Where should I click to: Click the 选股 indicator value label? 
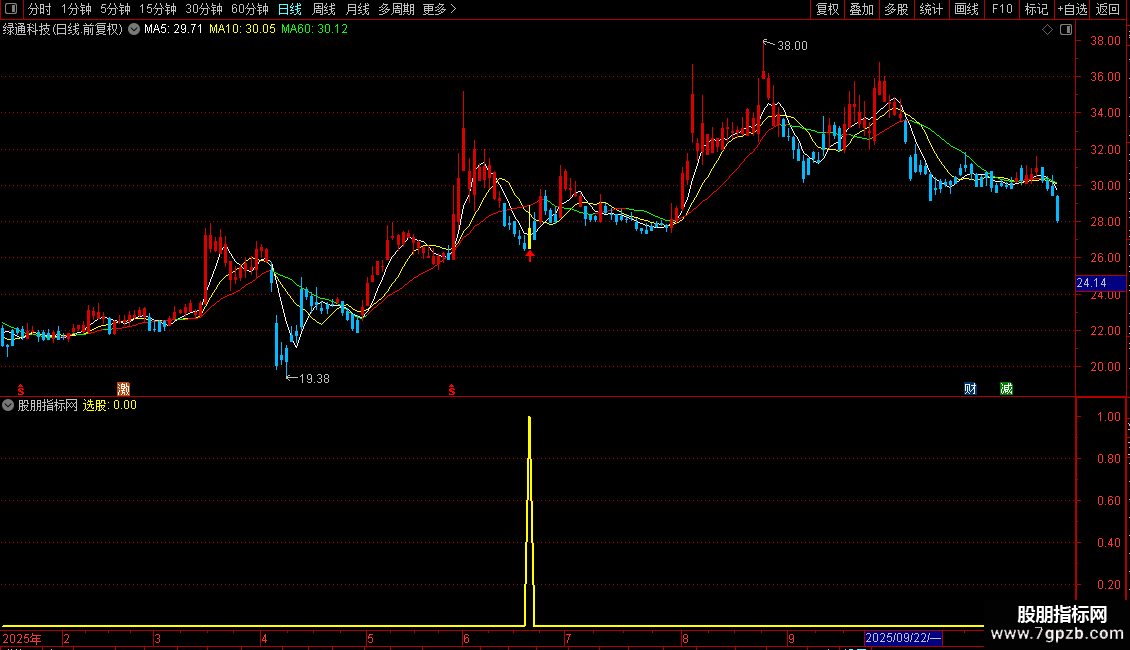(x=110, y=405)
